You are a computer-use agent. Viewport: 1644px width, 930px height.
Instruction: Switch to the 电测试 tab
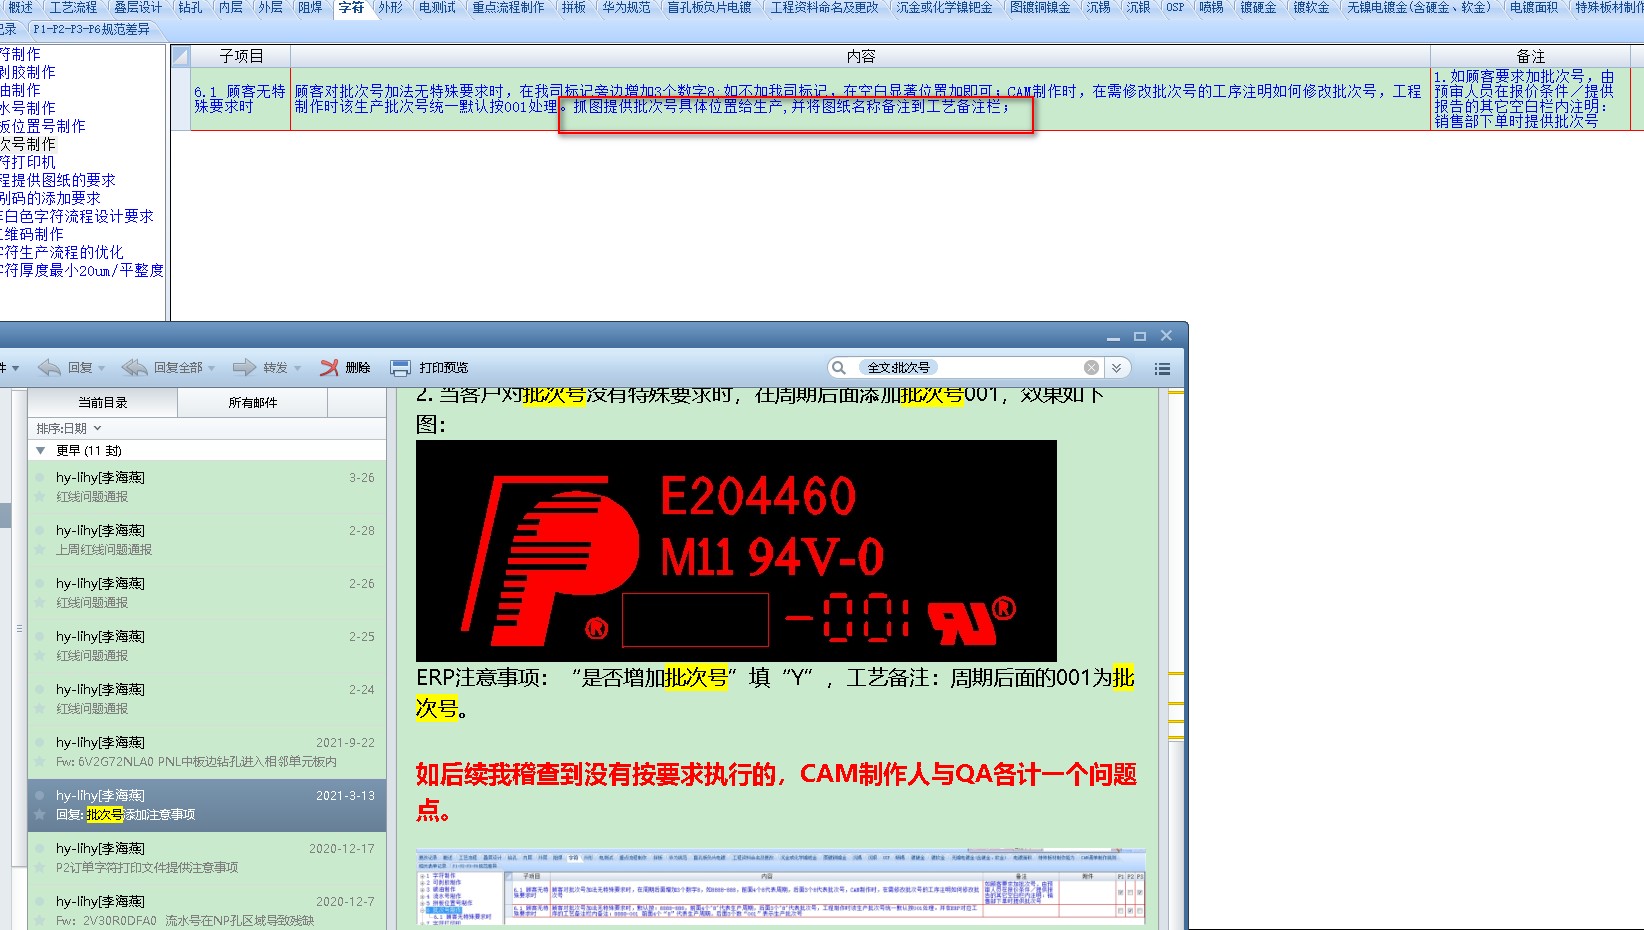click(x=437, y=7)
